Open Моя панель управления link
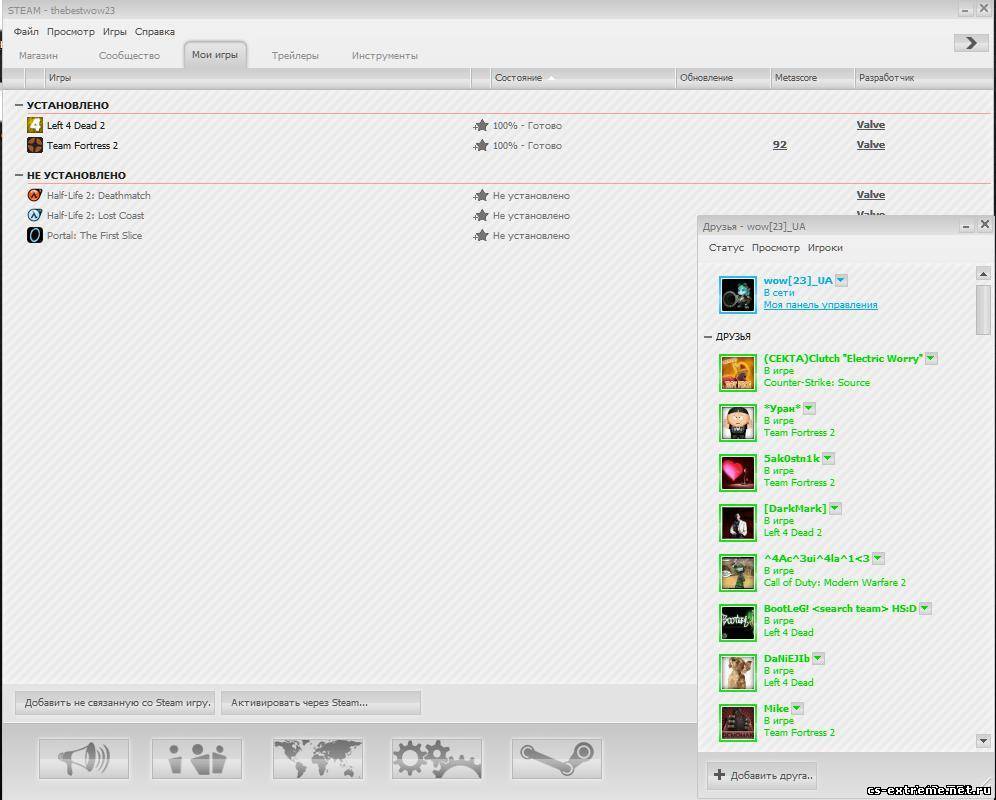The height and width of the screenshot is (800, 996). pos(821,305)
